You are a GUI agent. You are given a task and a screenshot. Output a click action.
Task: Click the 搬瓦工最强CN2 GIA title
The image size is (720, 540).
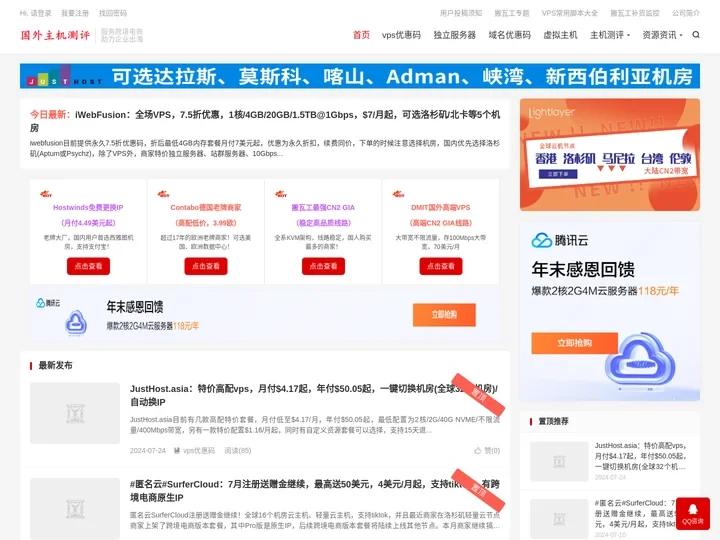click(x=323, y=208)
